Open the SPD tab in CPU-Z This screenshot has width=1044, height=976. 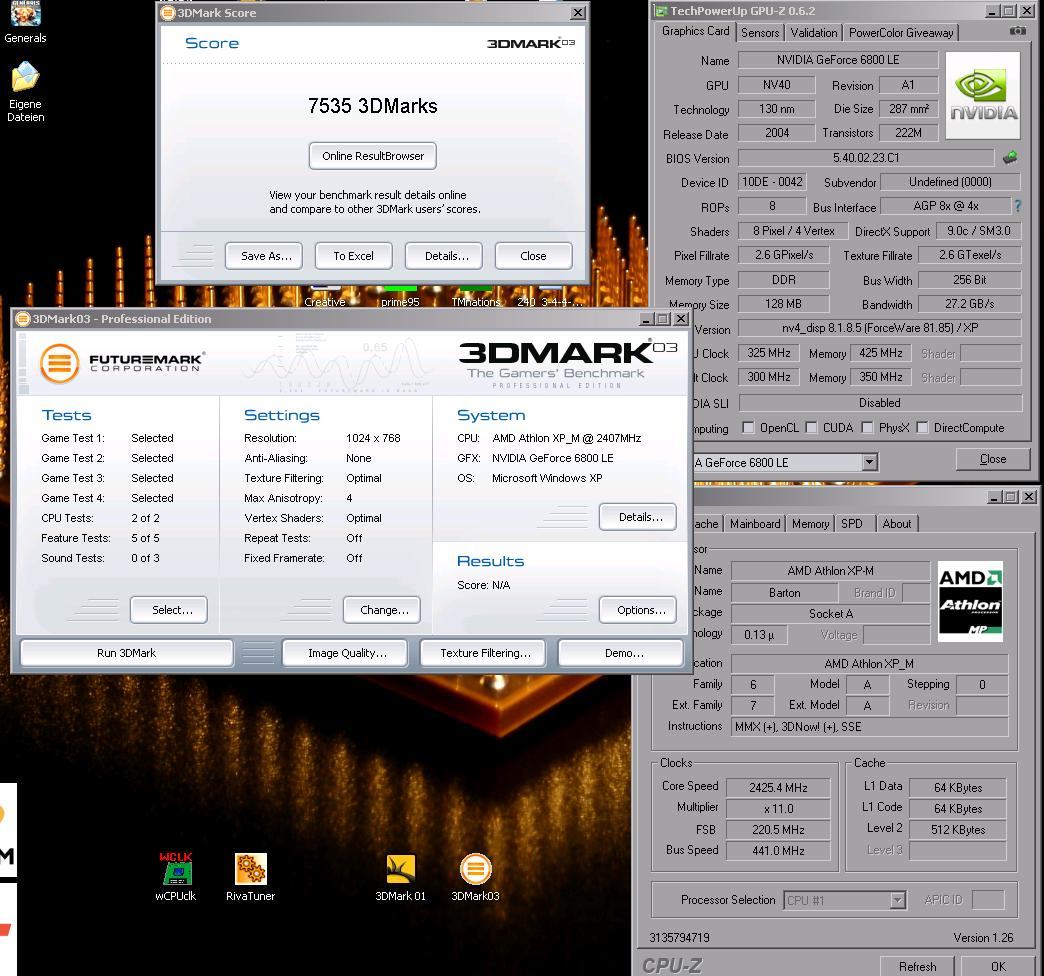[x=852, y=524]
